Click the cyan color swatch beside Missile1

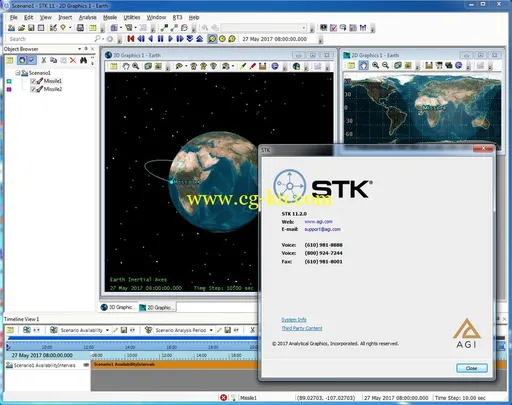click(x=9, y=81)
